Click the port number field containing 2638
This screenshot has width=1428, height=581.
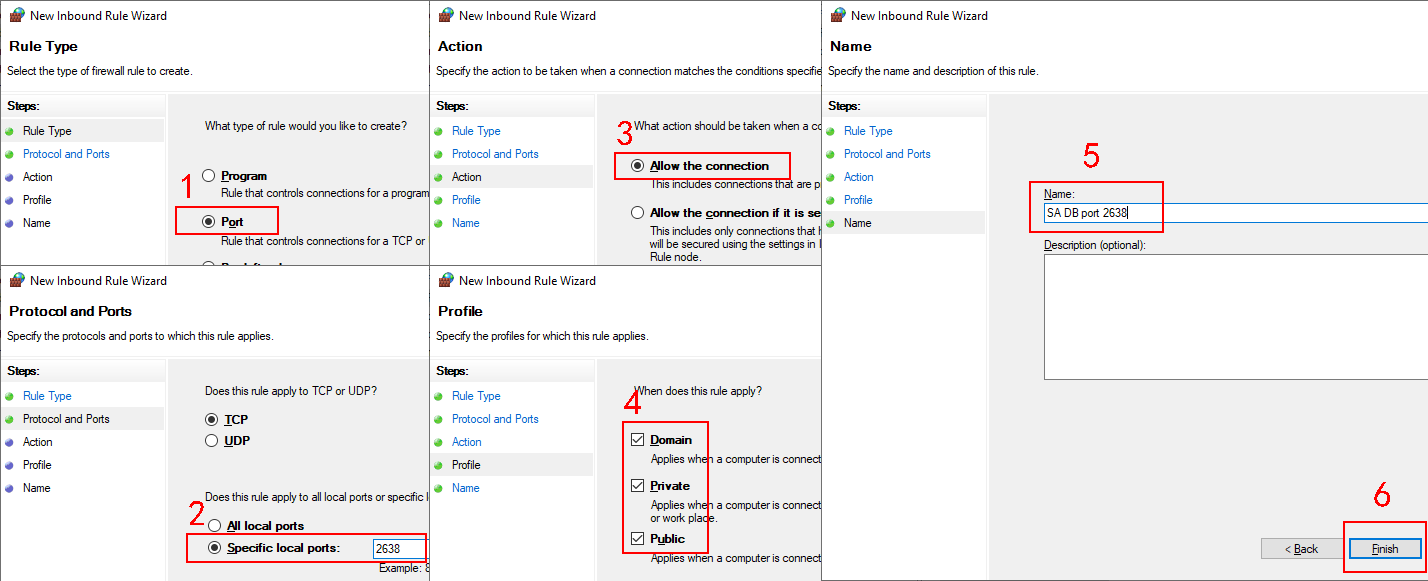tap(397, 548)
